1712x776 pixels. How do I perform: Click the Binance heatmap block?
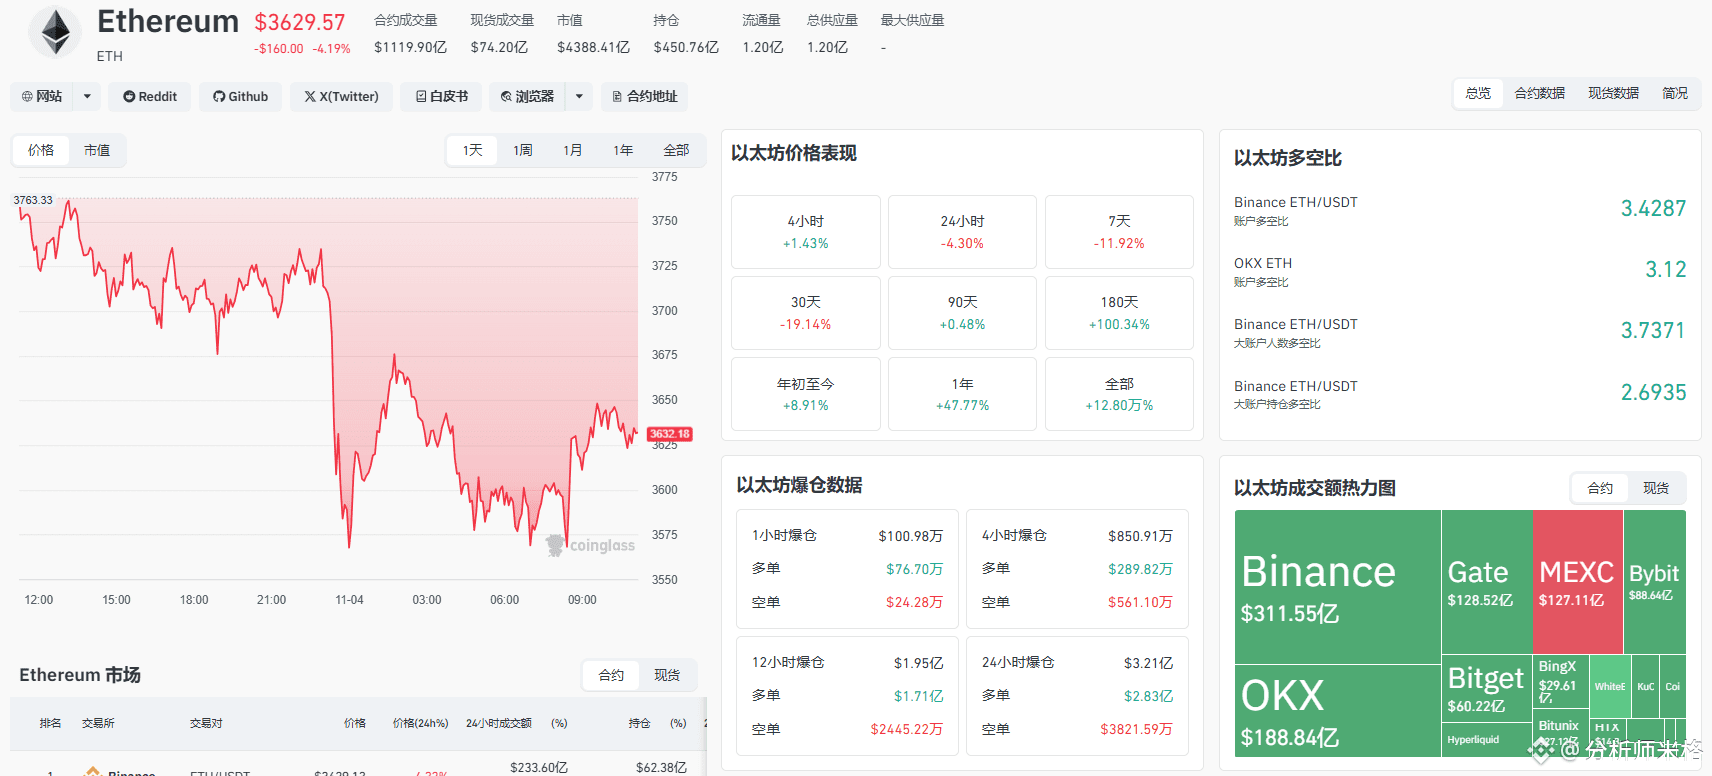pyautogui.click(x=1337, y=587)
